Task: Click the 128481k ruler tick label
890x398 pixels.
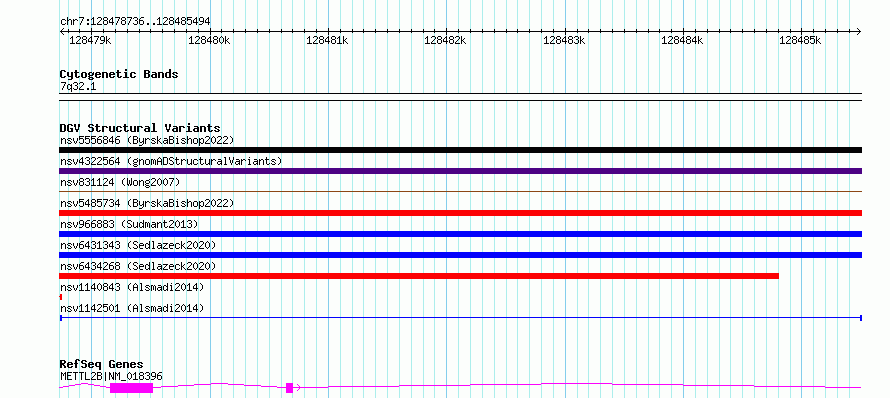Action: click(x=327, y=40)
